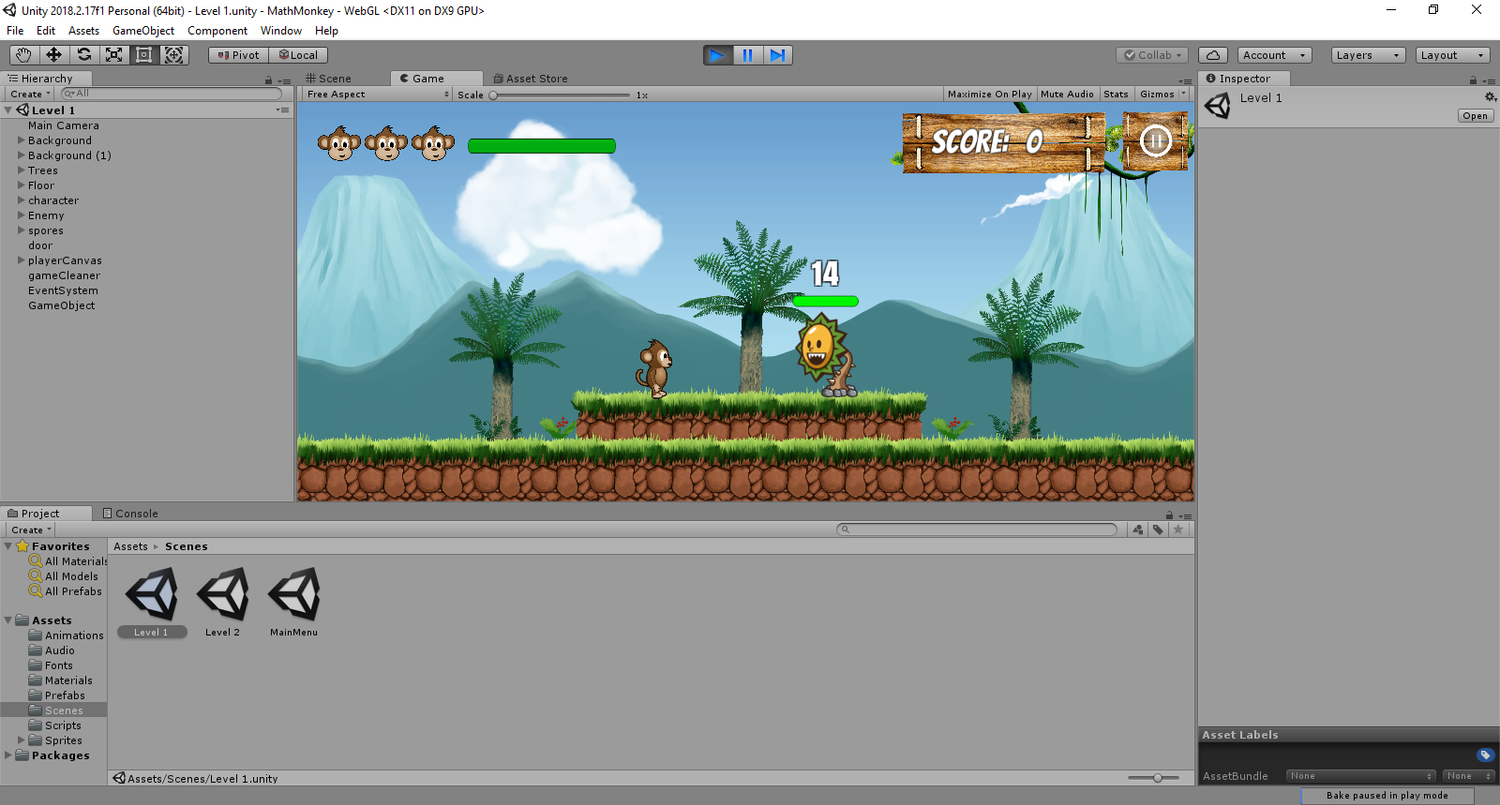Image resolution: width=1500 pixels, height=805 pixels.
Task: Open the Layers dropdown
Action: pyautogui.click(x=1368, y=55)
